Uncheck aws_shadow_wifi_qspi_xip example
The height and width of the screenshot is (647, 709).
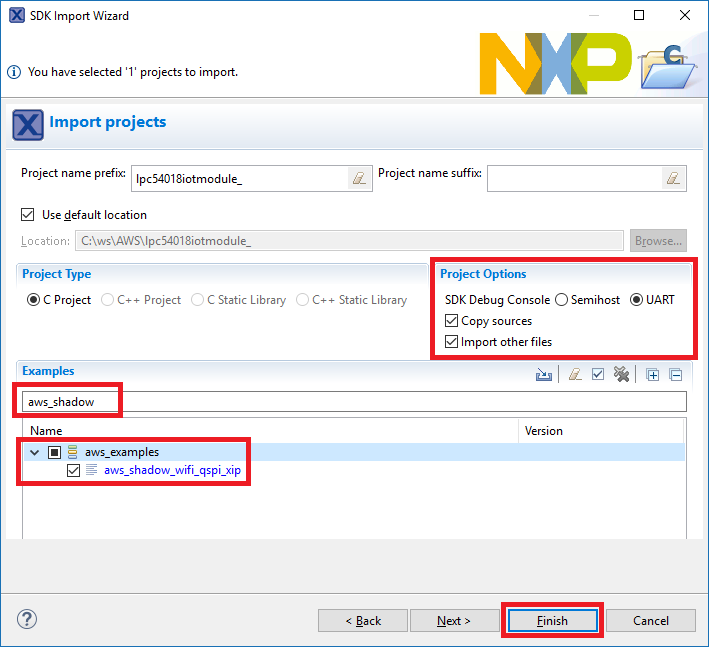[73, 470]
